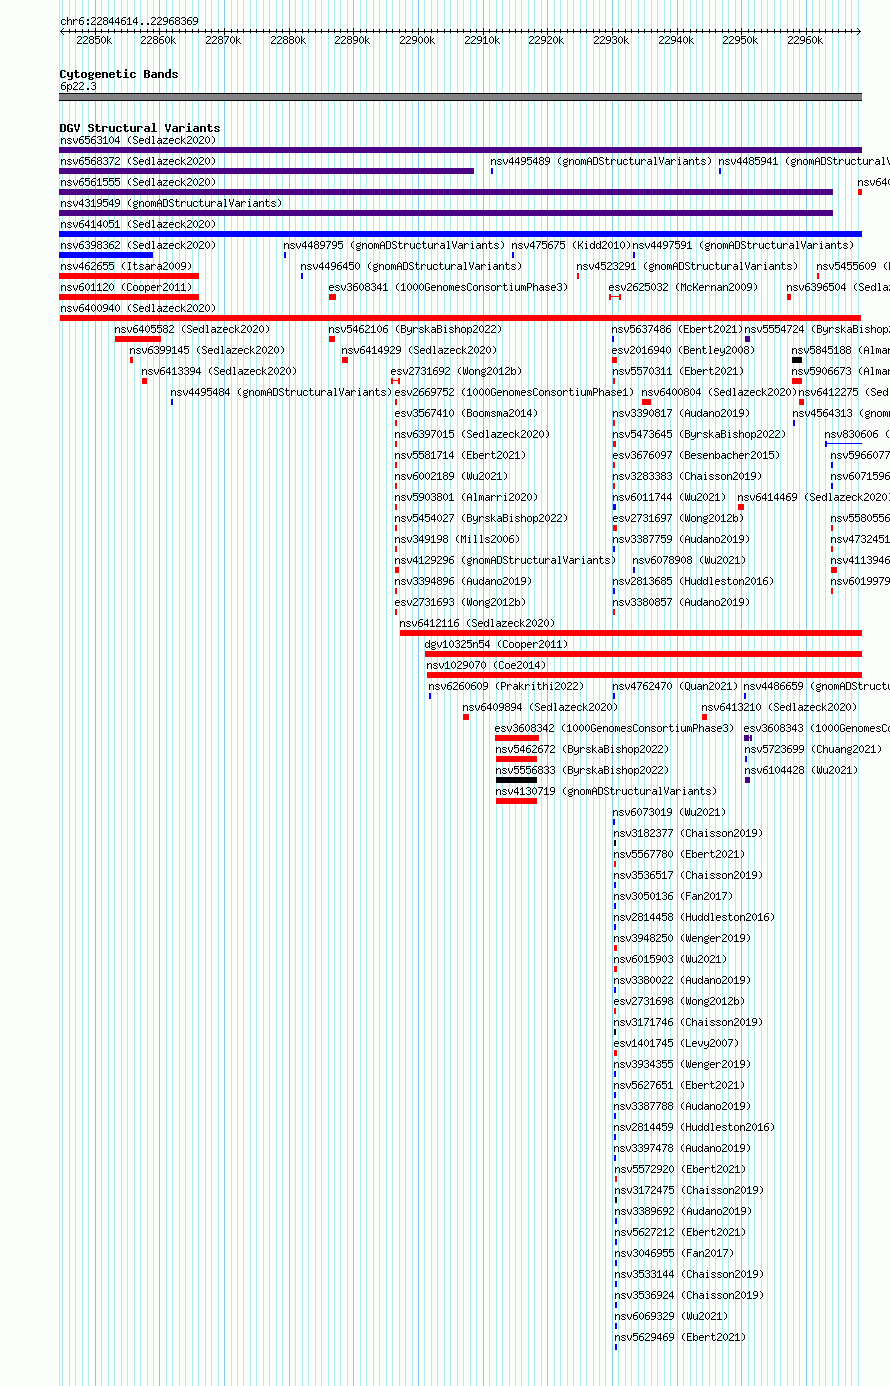Open nsv6073019 (Wu2021) variant
The height and width of the screenshot is (1386, 890).
click(x=669, y=812)
